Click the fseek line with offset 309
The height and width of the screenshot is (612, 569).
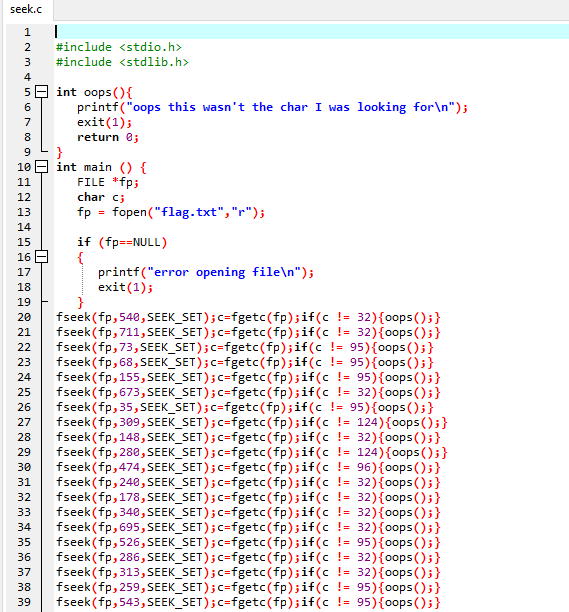point(252,422)
